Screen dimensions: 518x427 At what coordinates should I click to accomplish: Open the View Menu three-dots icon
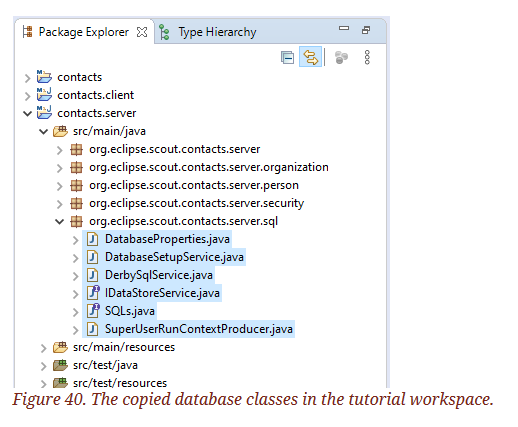coord(367,57)
